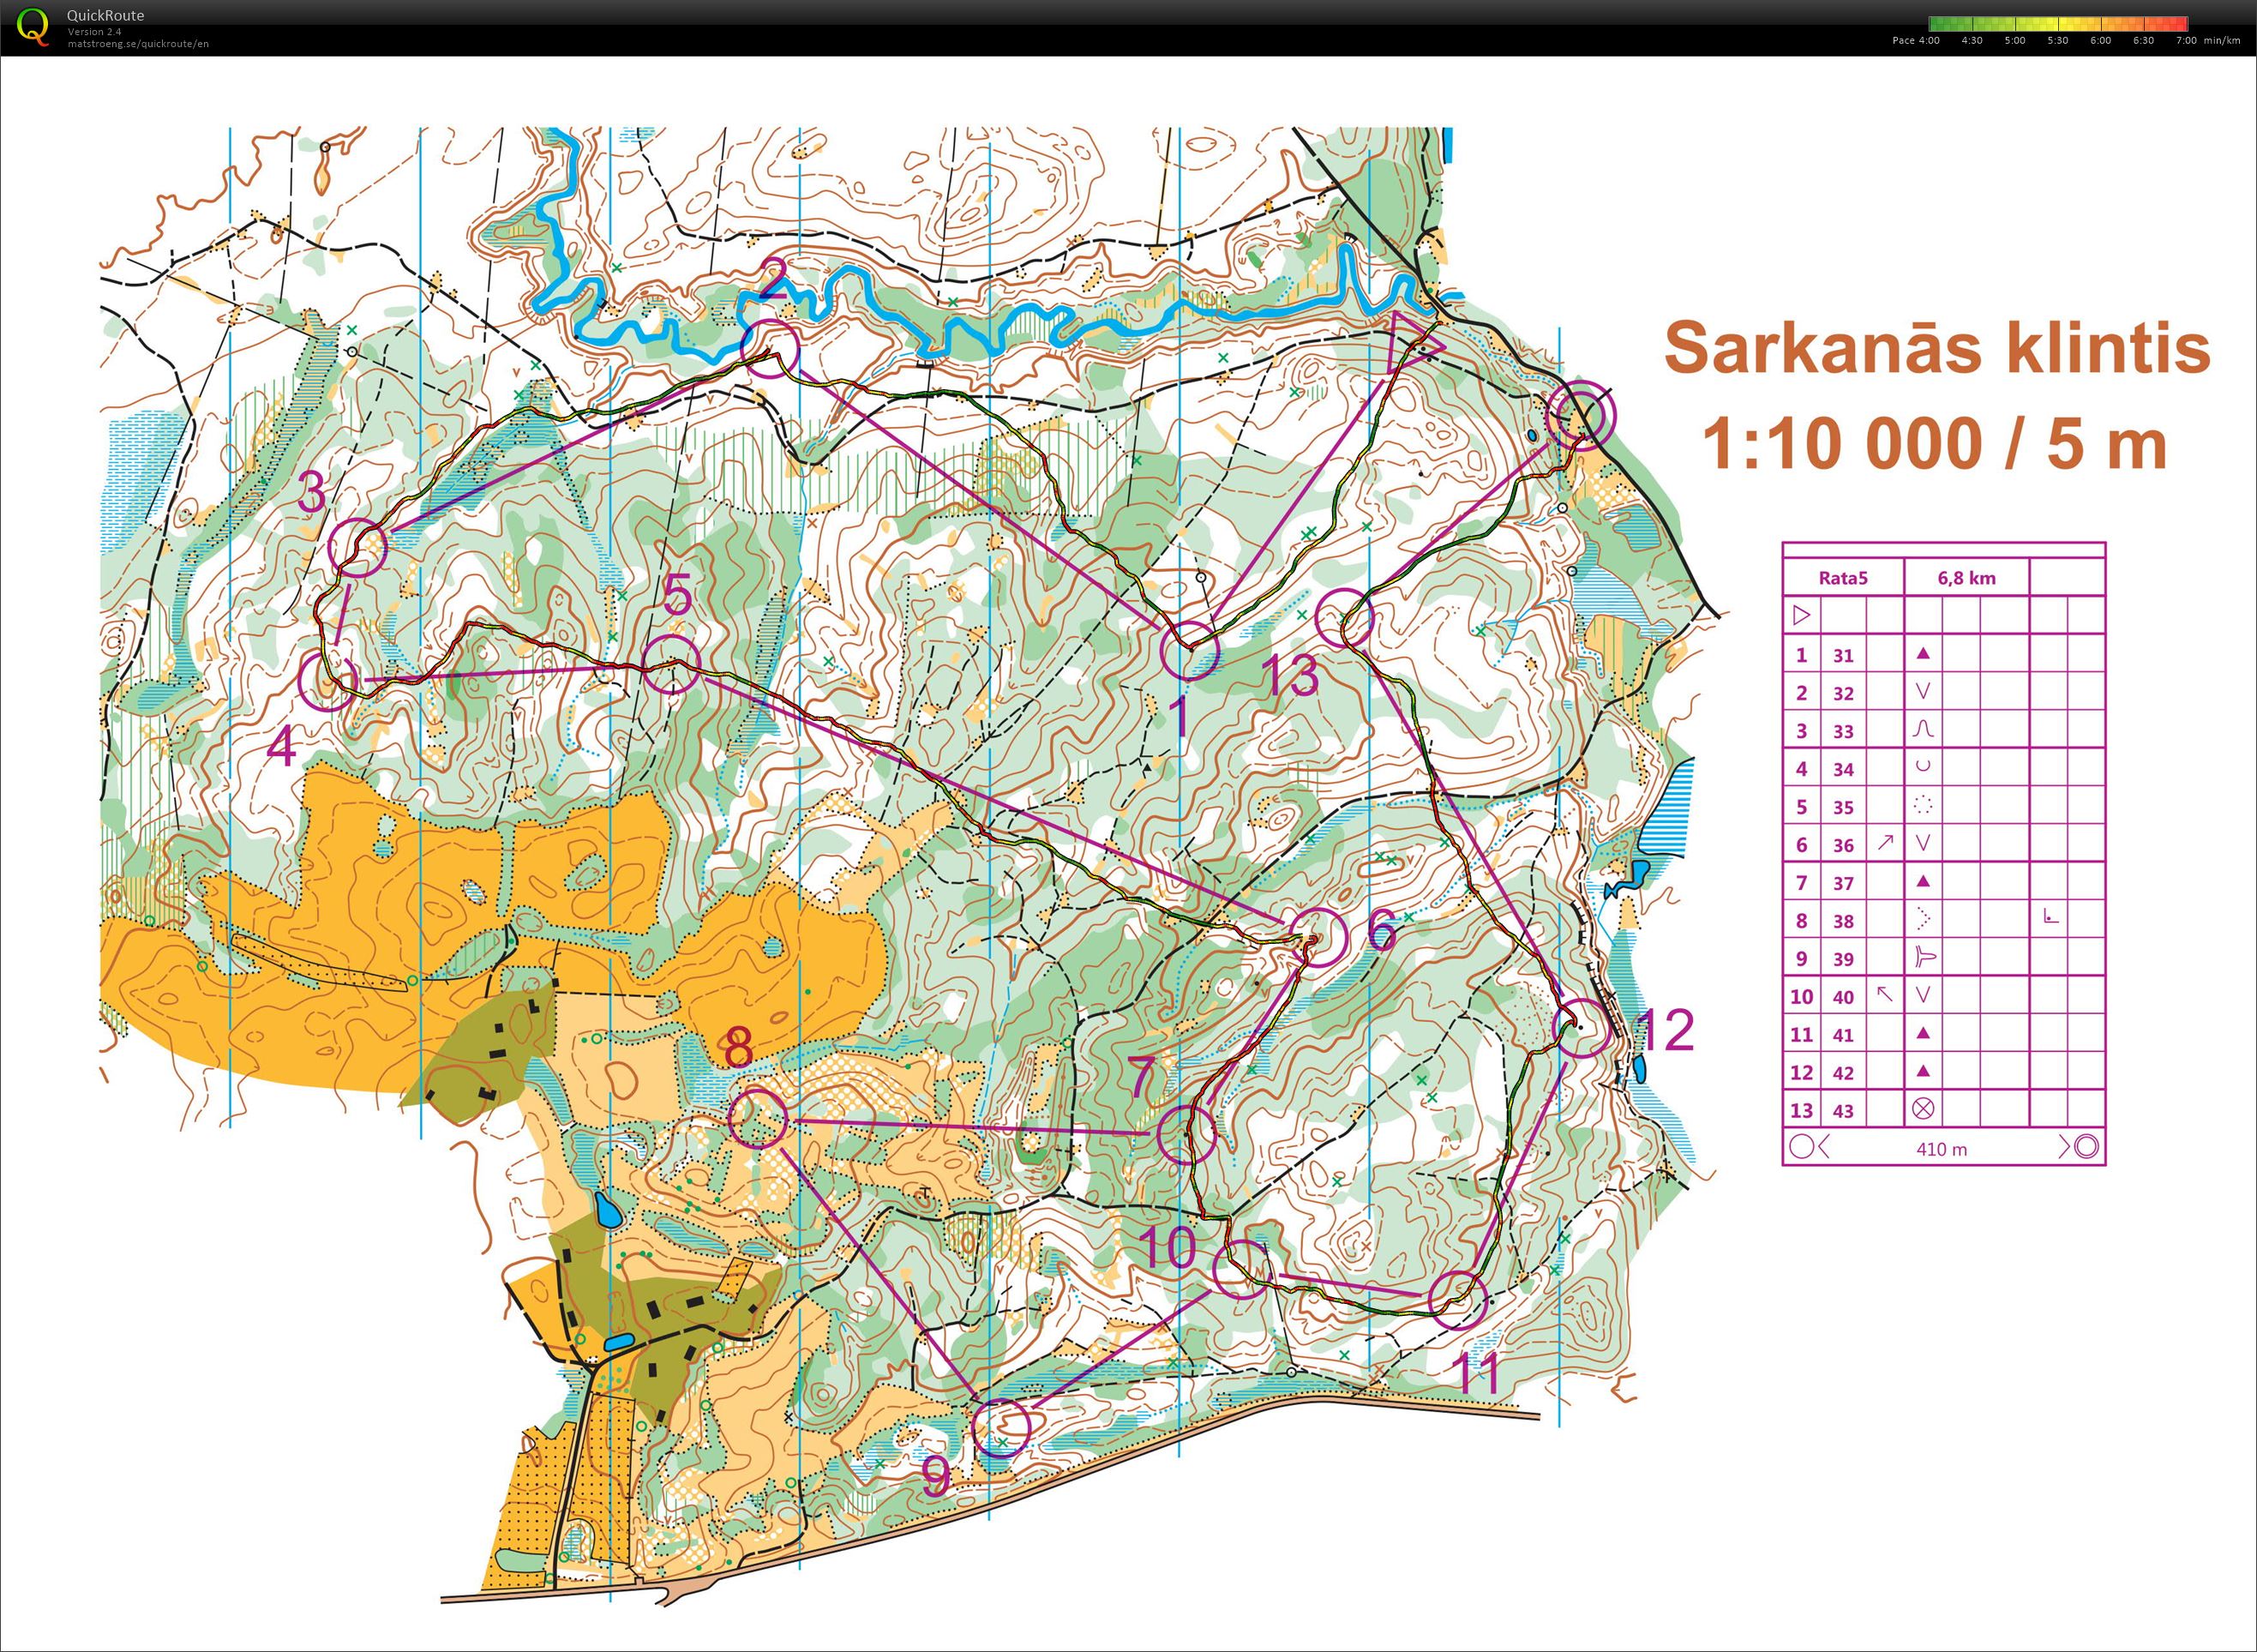
Task: Select control circle 9 near the road
Action: tap(1001, 1428)
